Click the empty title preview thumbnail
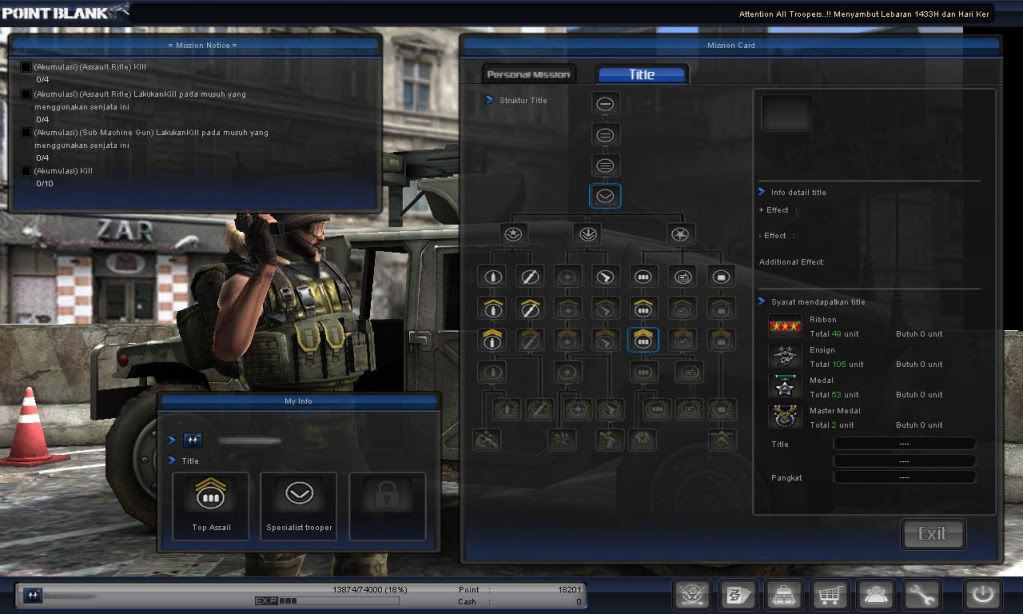 tap(786, 113)
